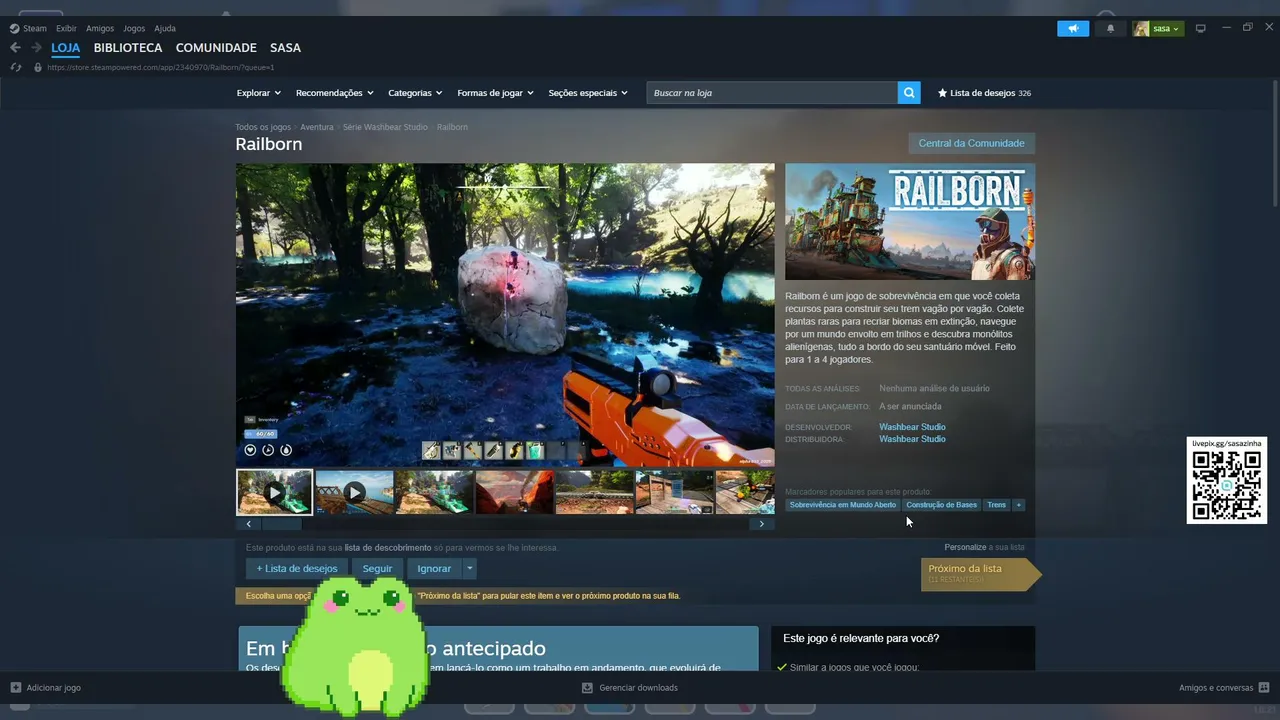Expand the Seções especiais menu
This screenshot has height=720, width=1280.
[588, 93]
